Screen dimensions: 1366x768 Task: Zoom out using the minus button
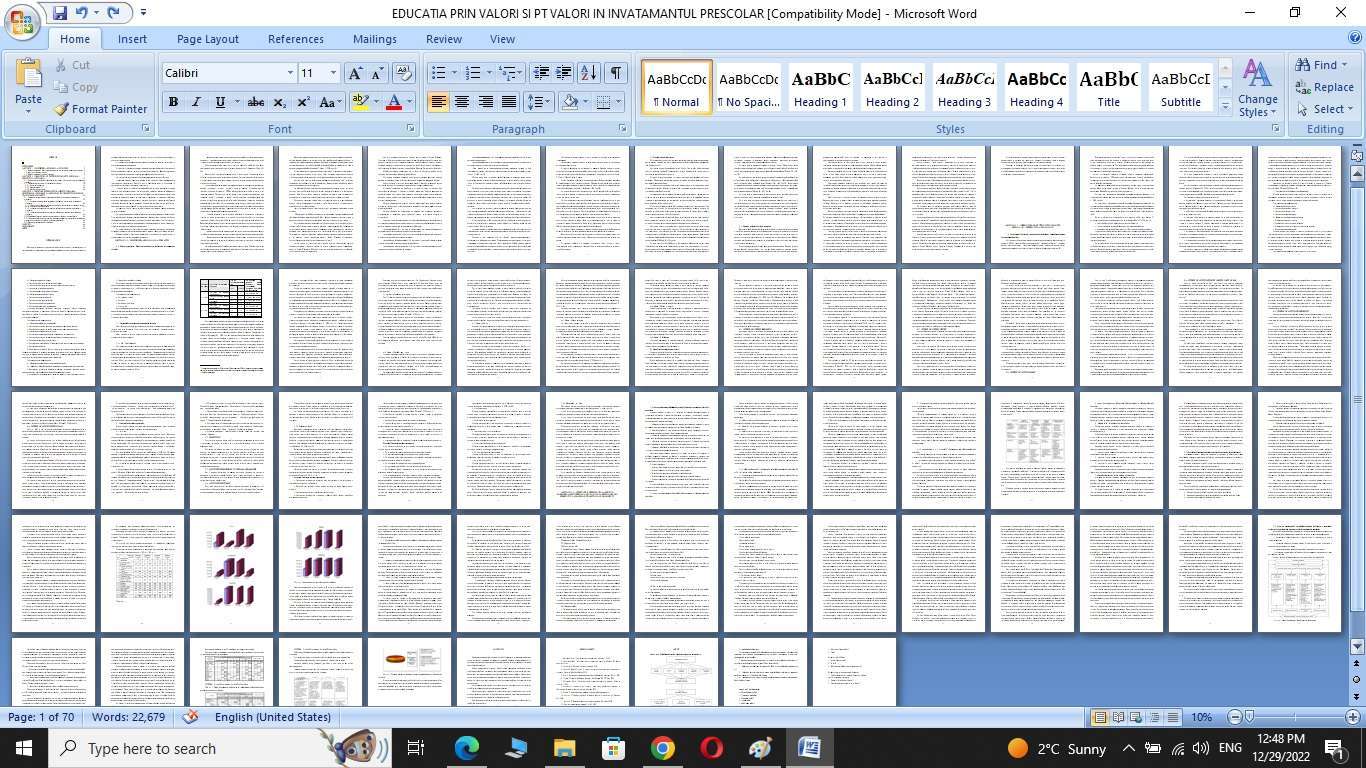[x=1235, y=717]
